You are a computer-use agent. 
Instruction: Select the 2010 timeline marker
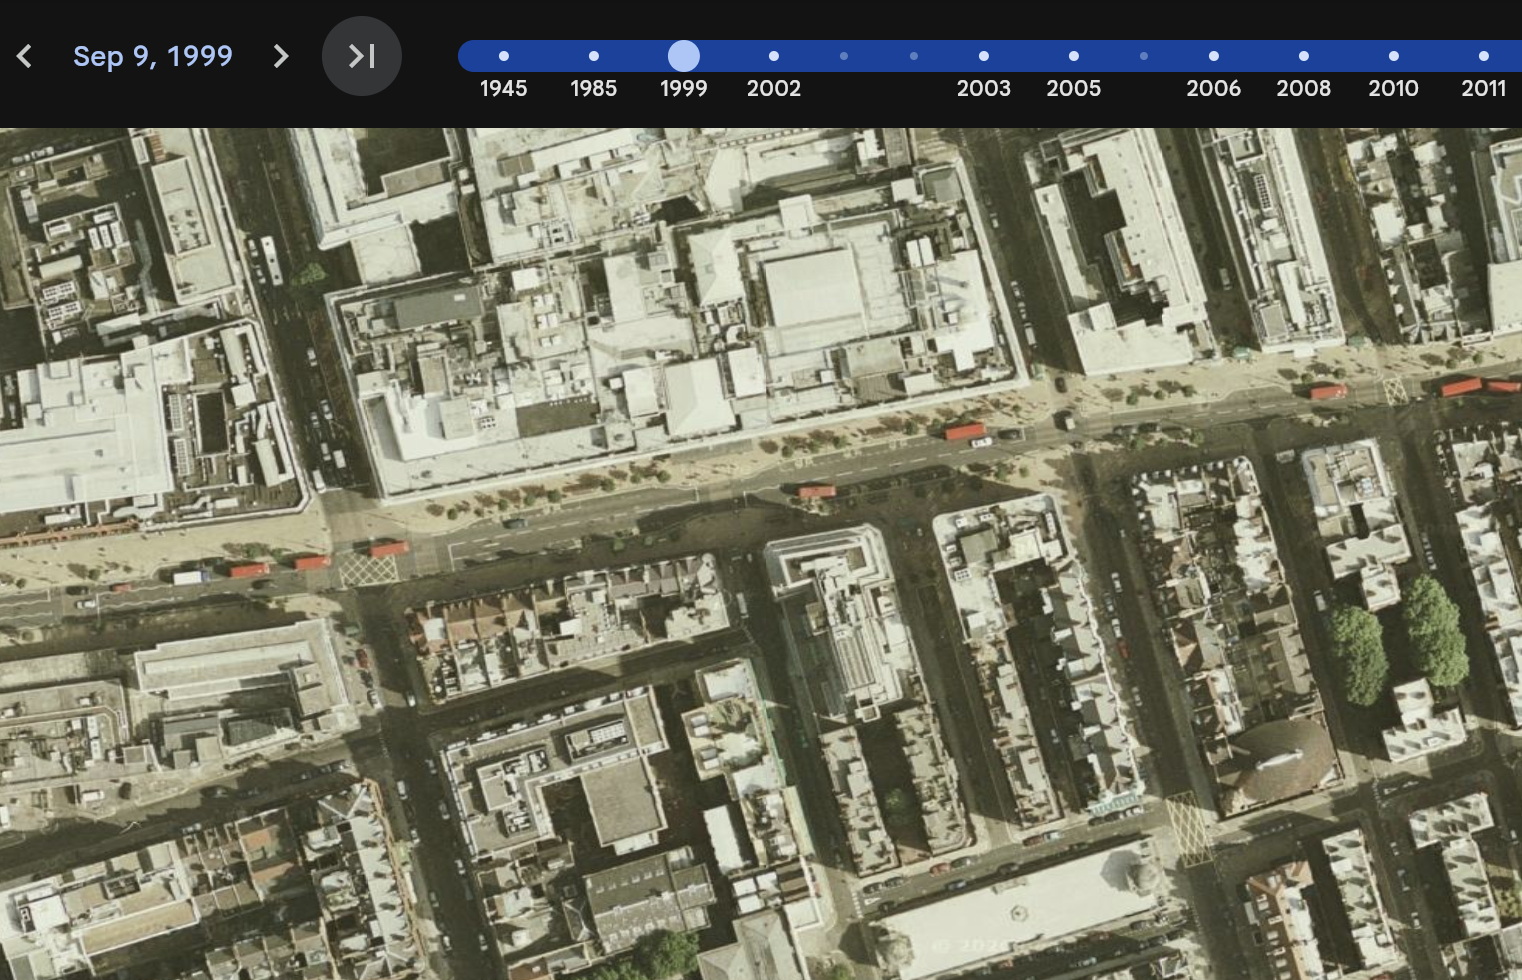(1394, 56)
